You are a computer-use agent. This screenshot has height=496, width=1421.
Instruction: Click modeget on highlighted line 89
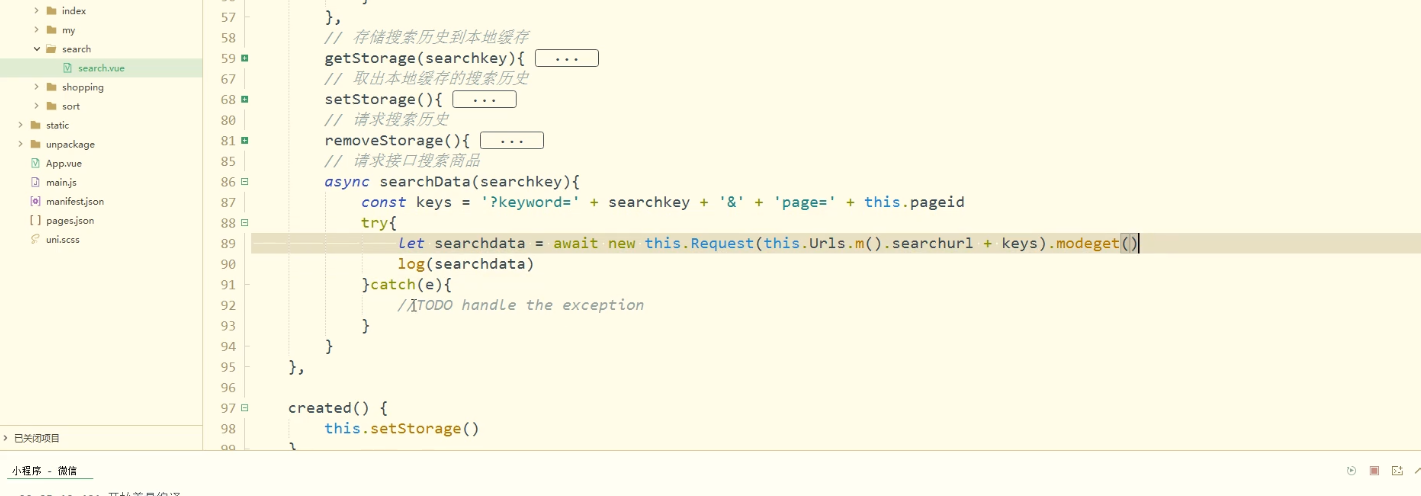click(x=1088, y=243)
